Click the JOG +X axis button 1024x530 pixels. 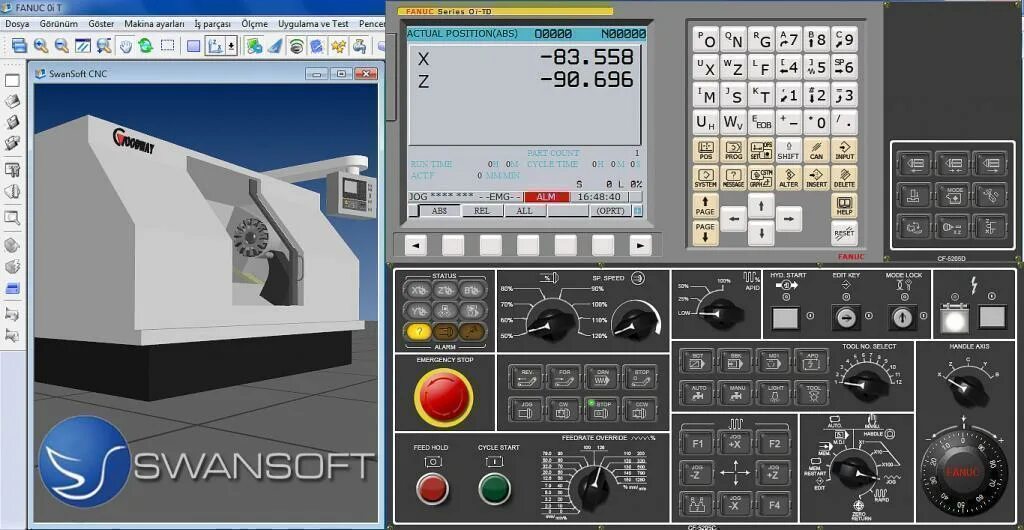point(735,443)
